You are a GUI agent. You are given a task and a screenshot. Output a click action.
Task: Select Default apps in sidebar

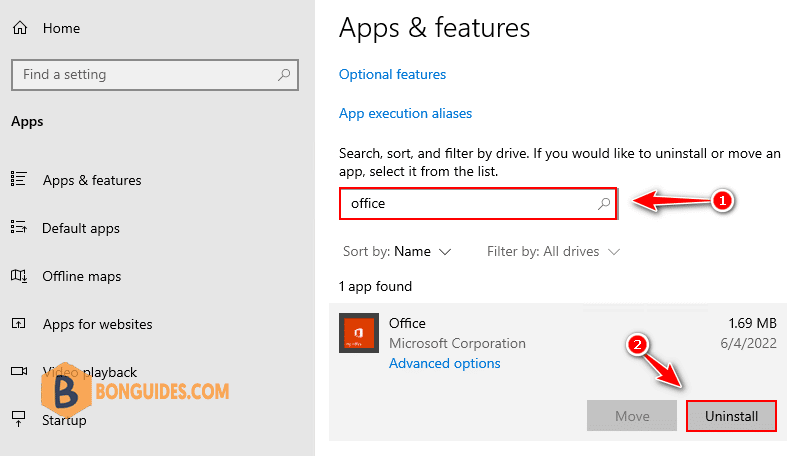coord(81,229)
